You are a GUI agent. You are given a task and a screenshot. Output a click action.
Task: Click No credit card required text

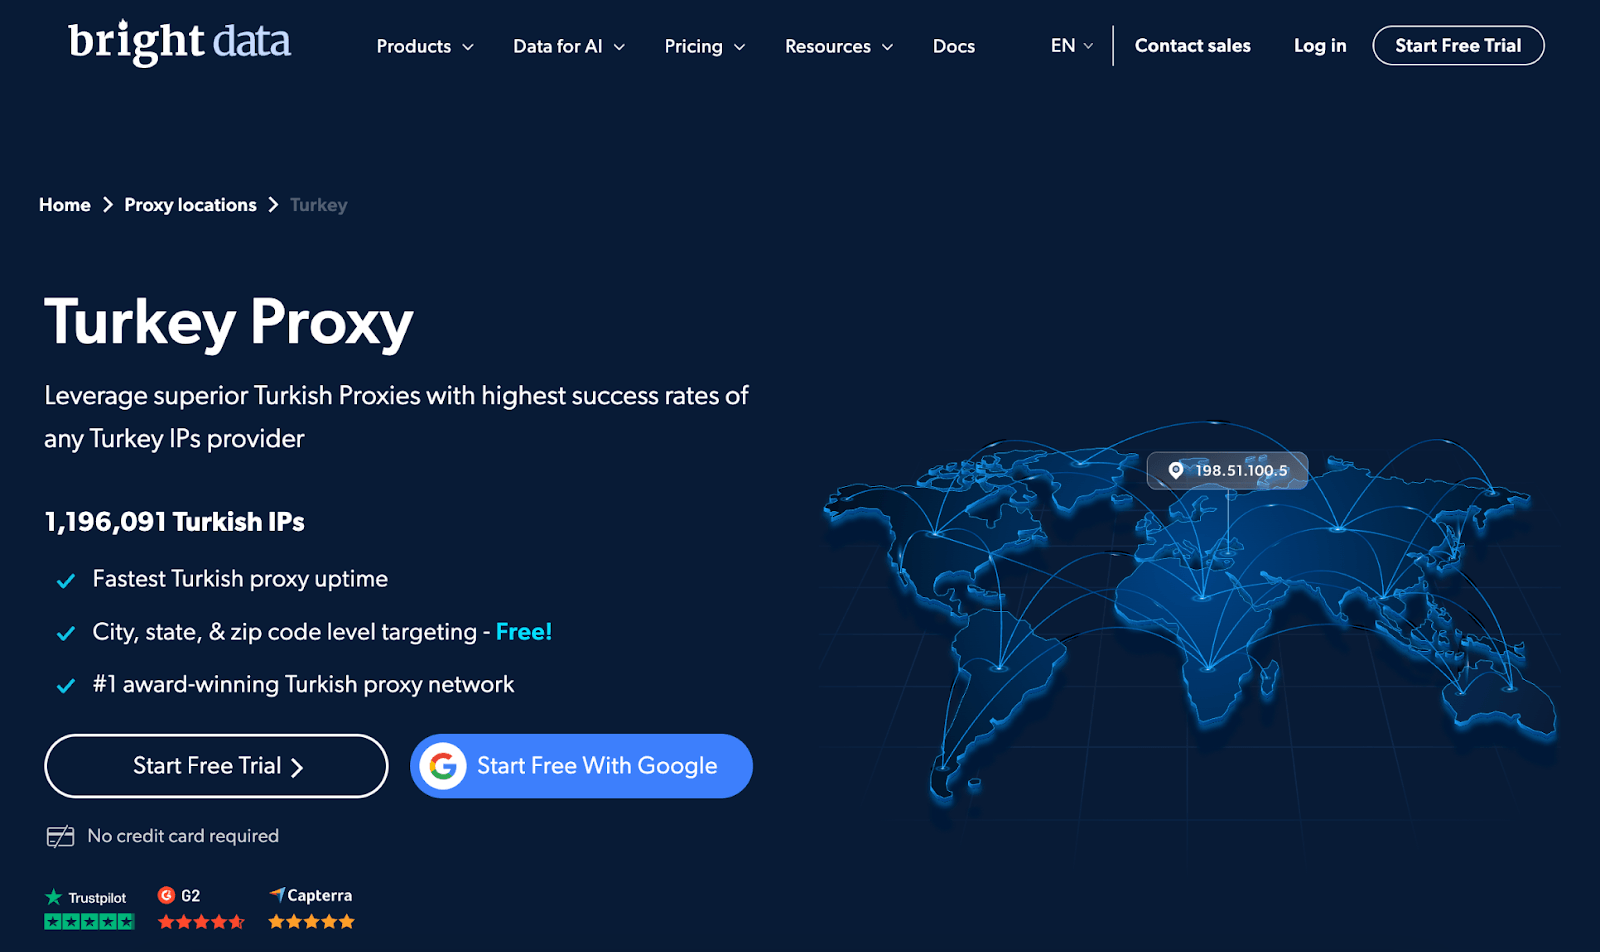[x=183, y=836]
